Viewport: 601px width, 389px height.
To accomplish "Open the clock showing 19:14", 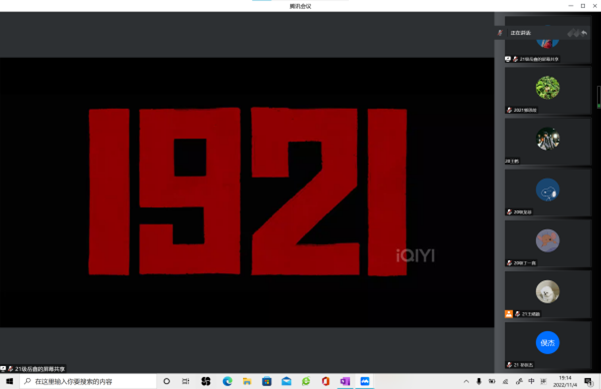I will (565, 381).
